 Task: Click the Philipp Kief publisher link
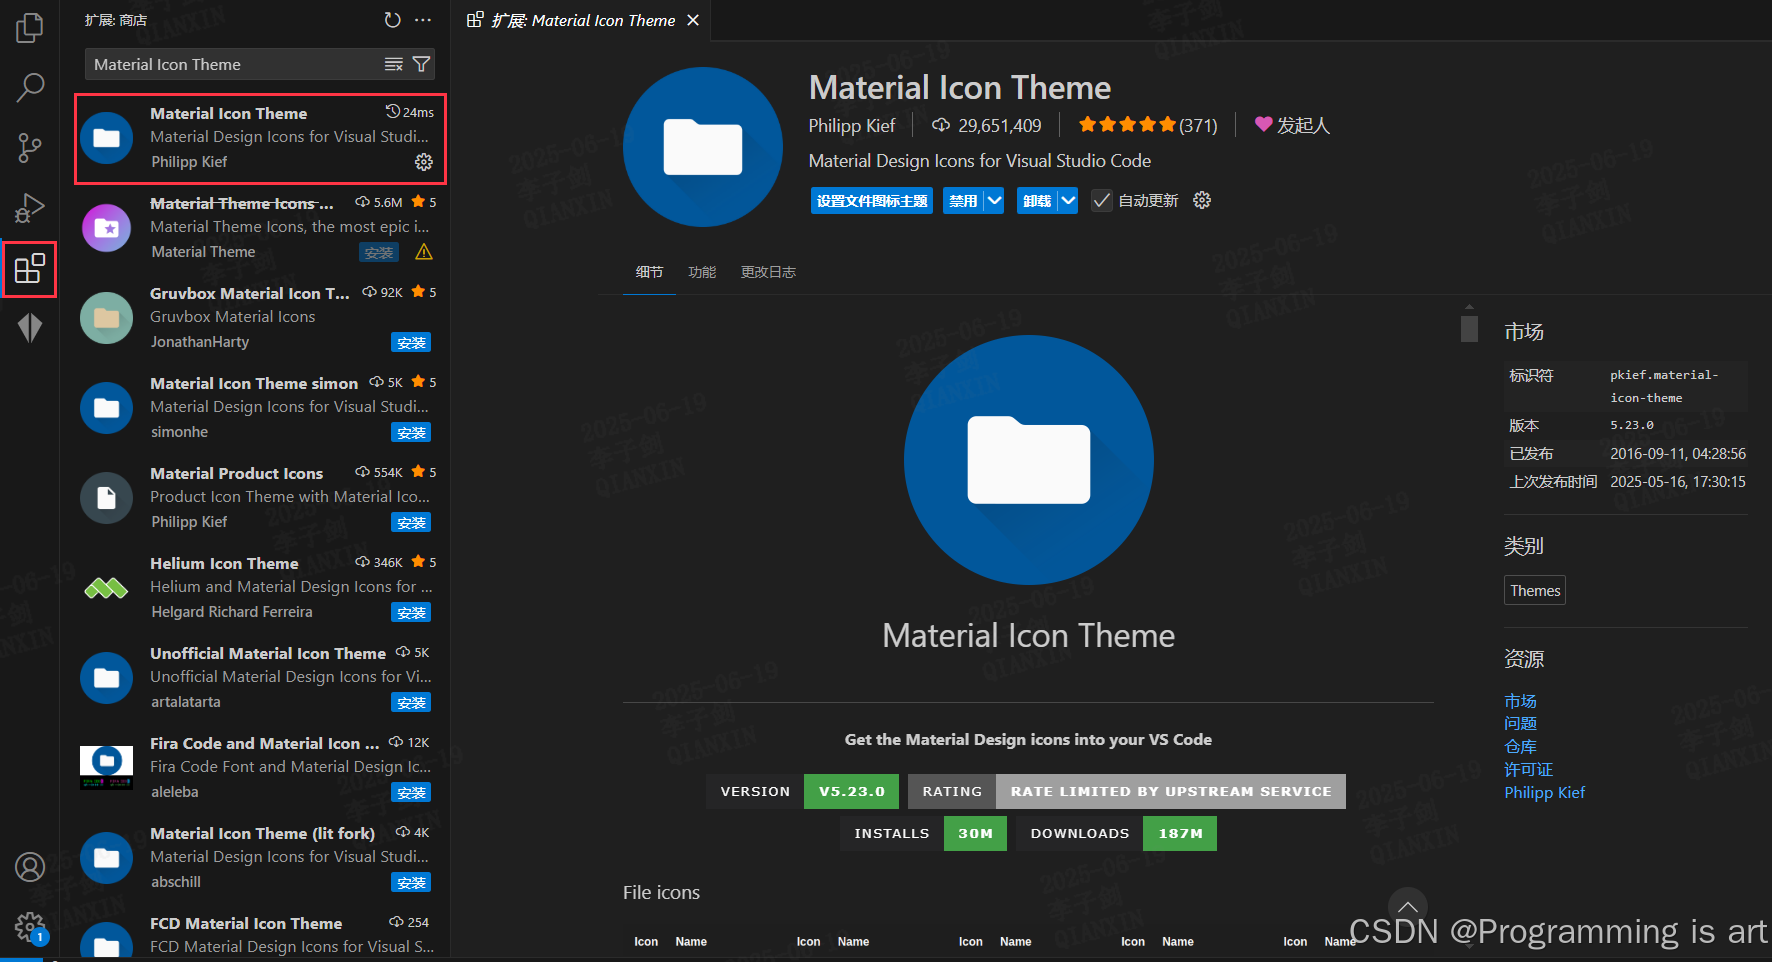click(x=851, y=125)
